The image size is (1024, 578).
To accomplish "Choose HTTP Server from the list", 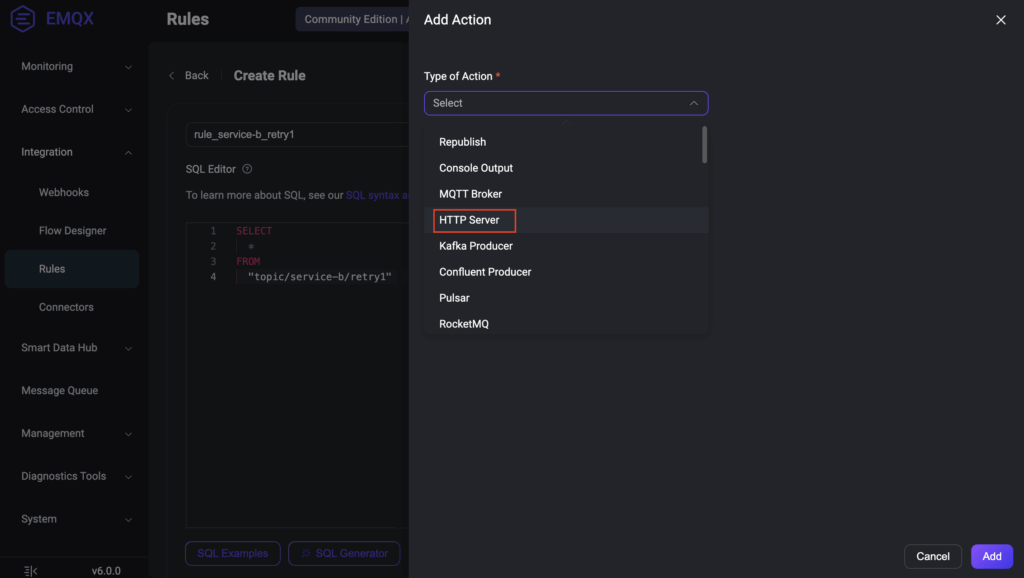I will pyautogui.click(x=469, y=220).
